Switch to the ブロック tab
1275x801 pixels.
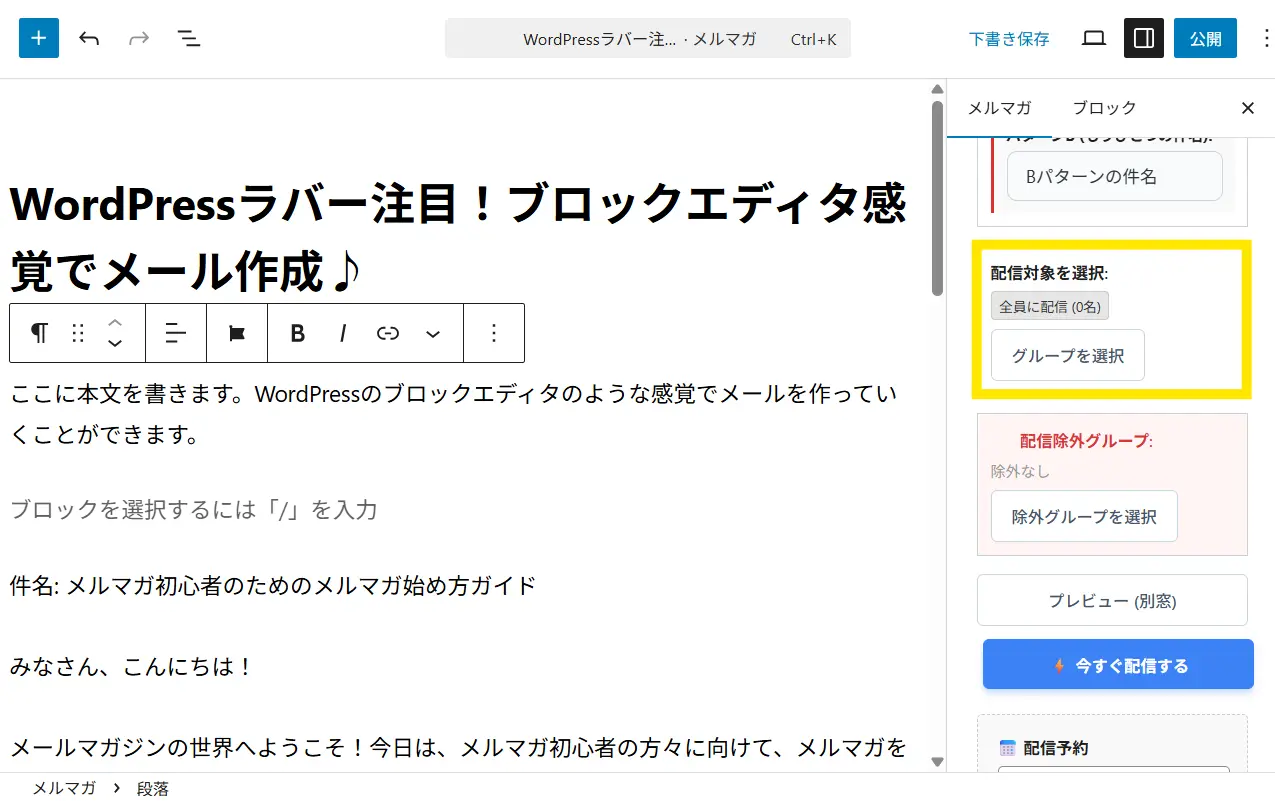(1104, 108)
